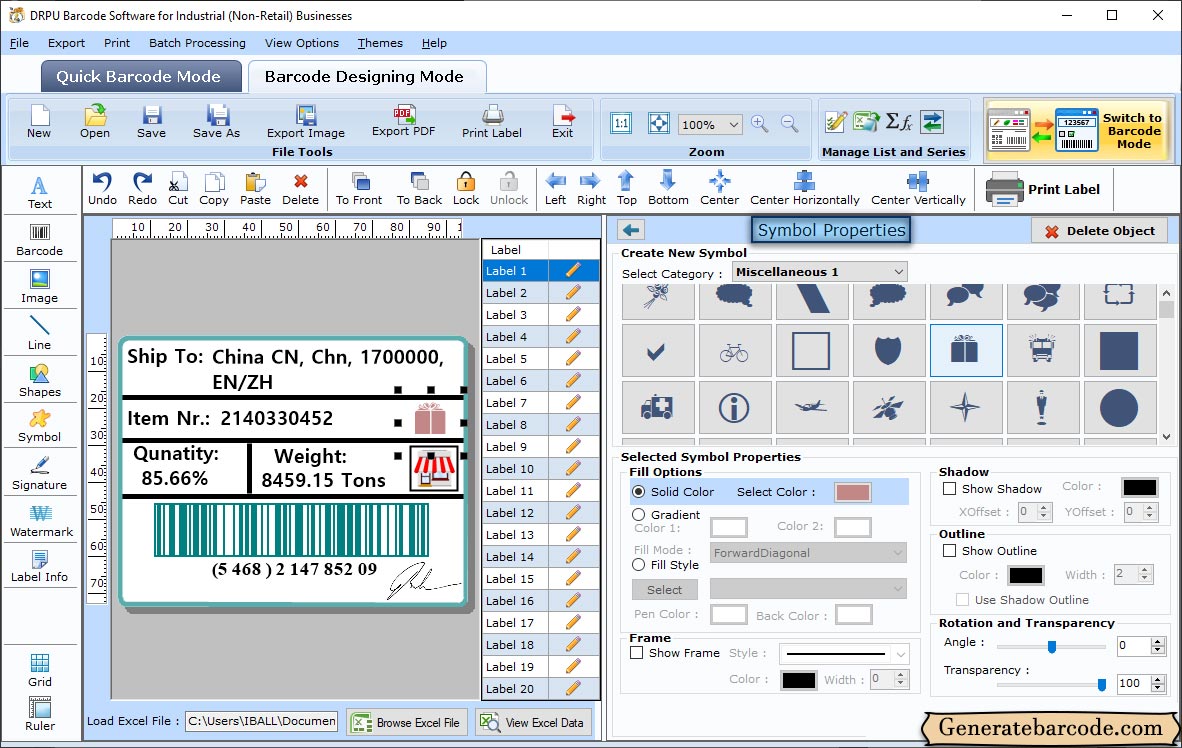Send selected object To Back
The image size is (1182, 748).
419,189
